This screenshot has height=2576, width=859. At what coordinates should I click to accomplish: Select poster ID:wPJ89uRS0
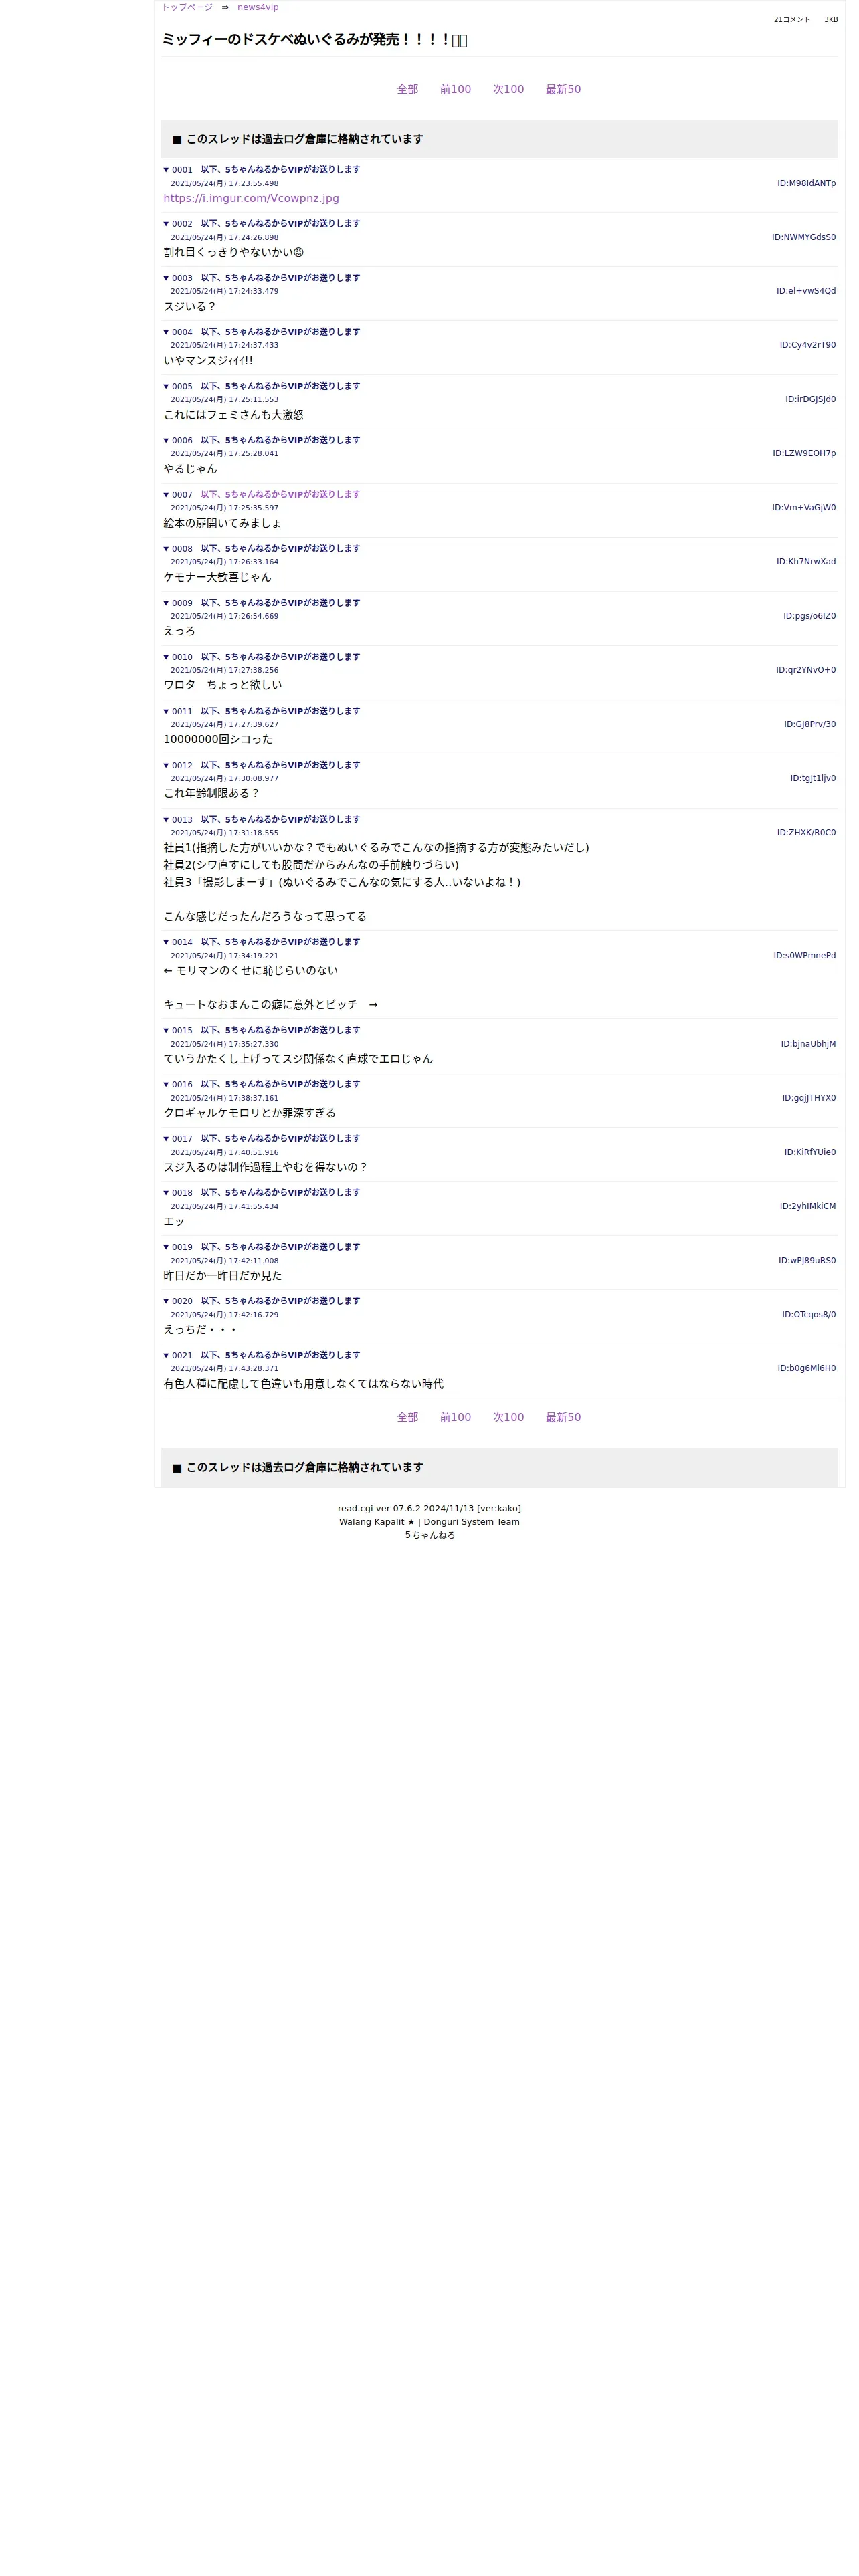tap(807, 1260)
